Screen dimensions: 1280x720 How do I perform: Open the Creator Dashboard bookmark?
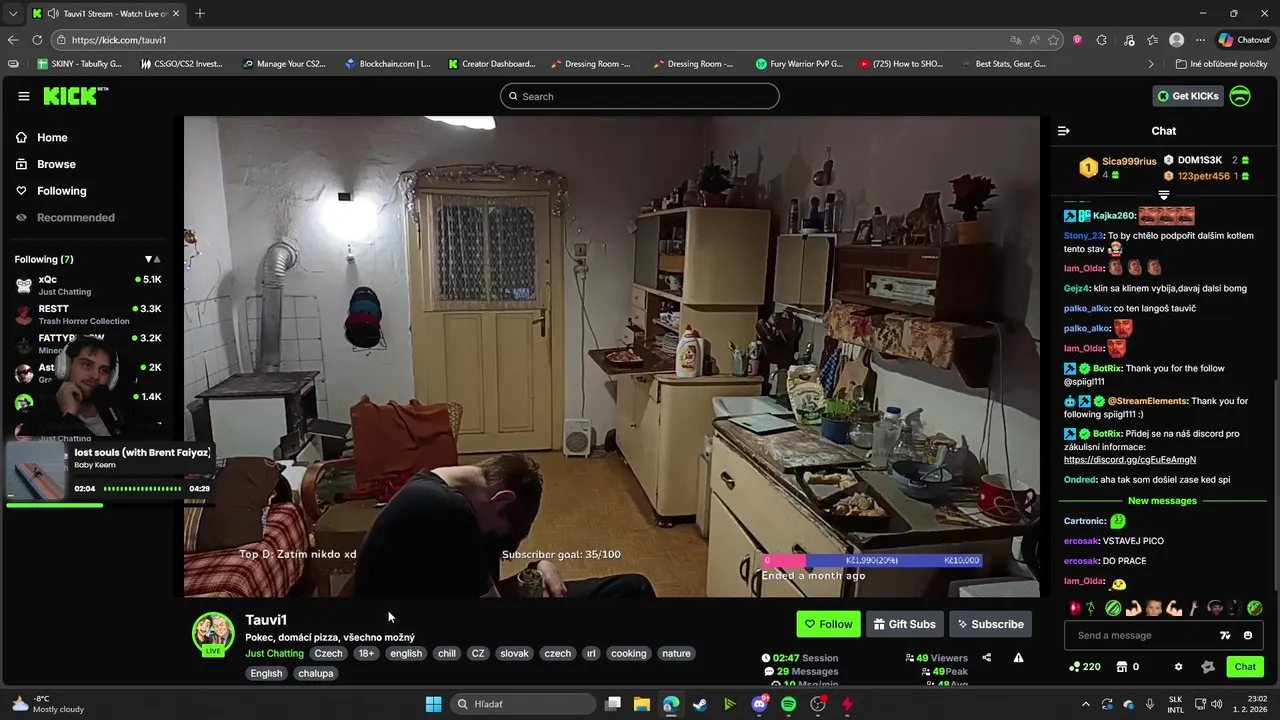492,64
